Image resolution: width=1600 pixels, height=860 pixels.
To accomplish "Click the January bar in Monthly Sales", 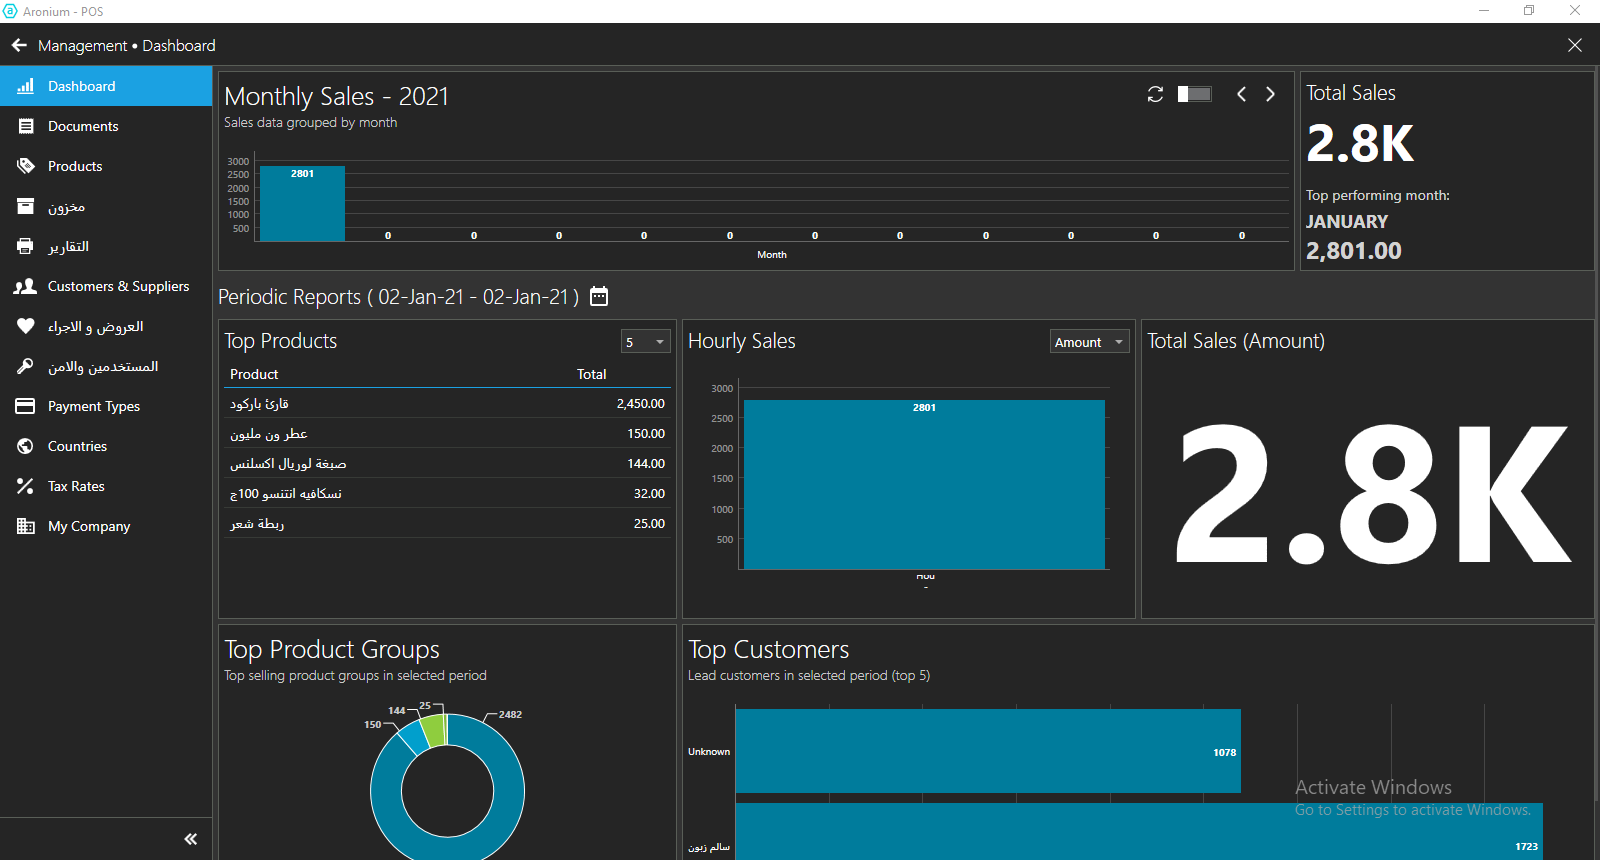I will pos(302,205).
